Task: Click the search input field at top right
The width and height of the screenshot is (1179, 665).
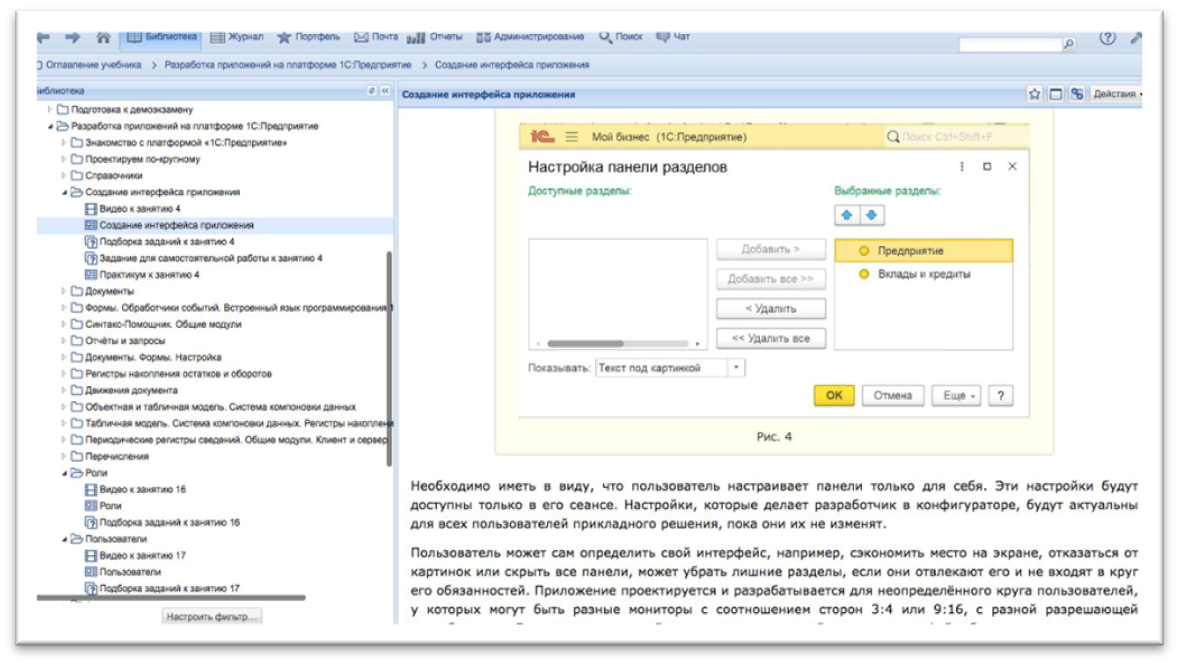Action: click(1010, 45)
